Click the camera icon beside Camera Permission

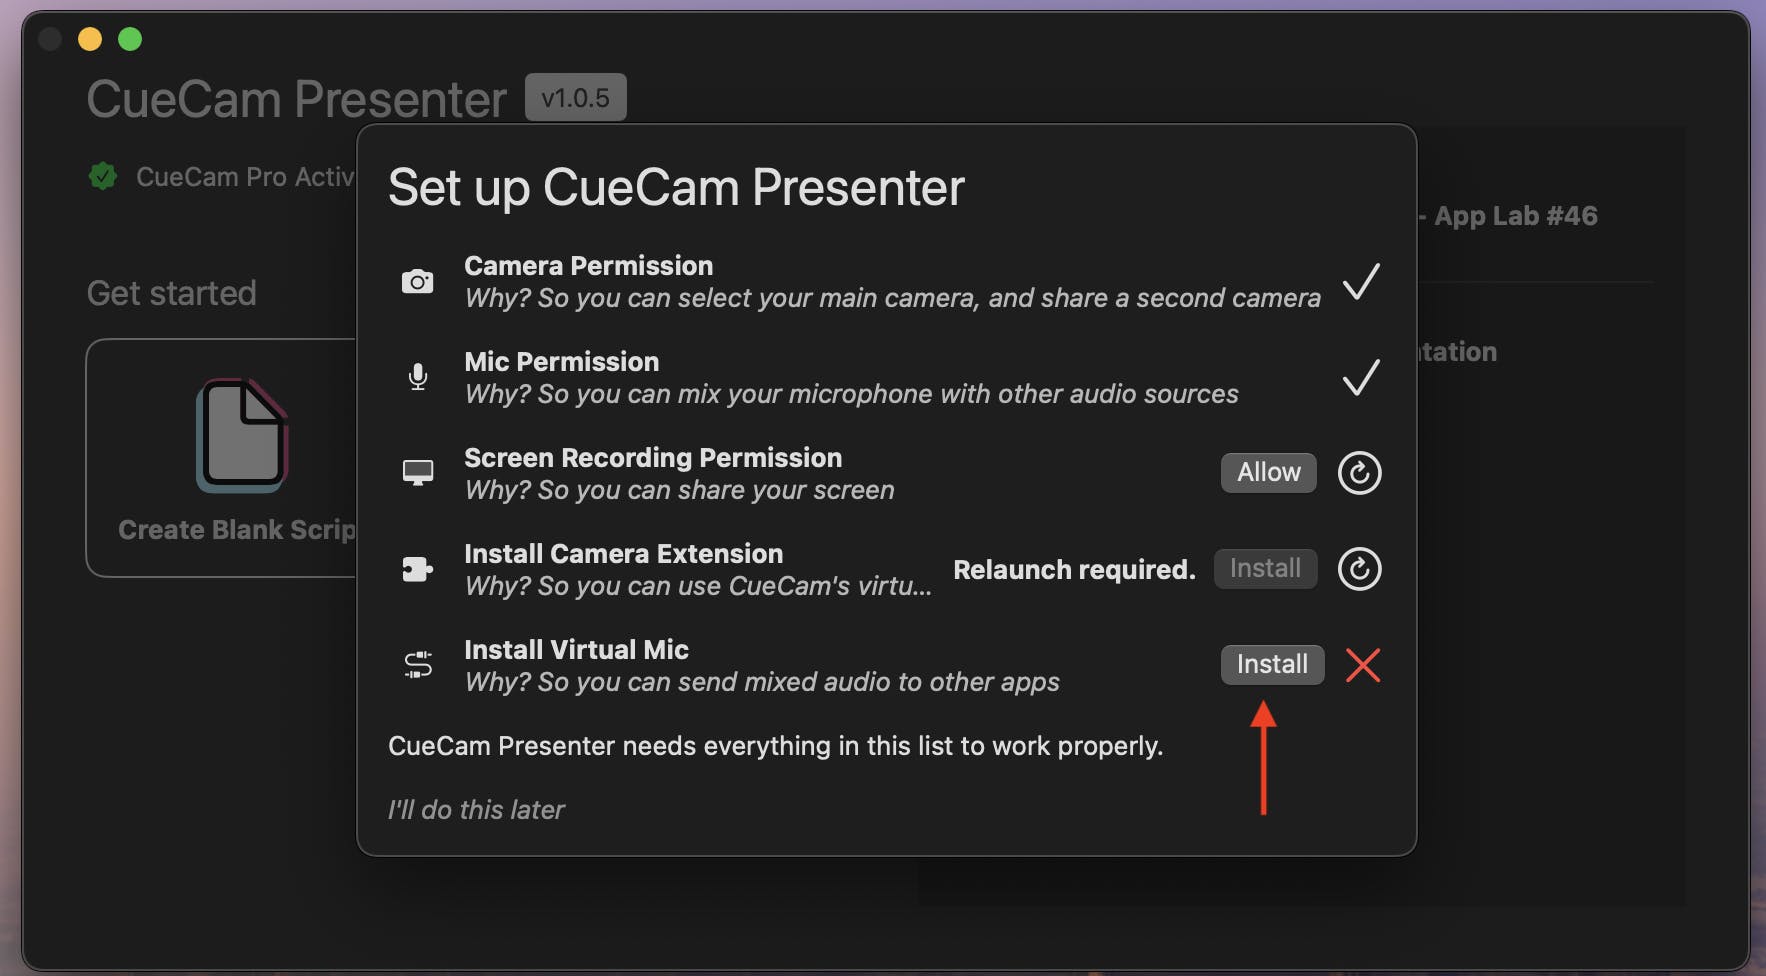(417, 282)
